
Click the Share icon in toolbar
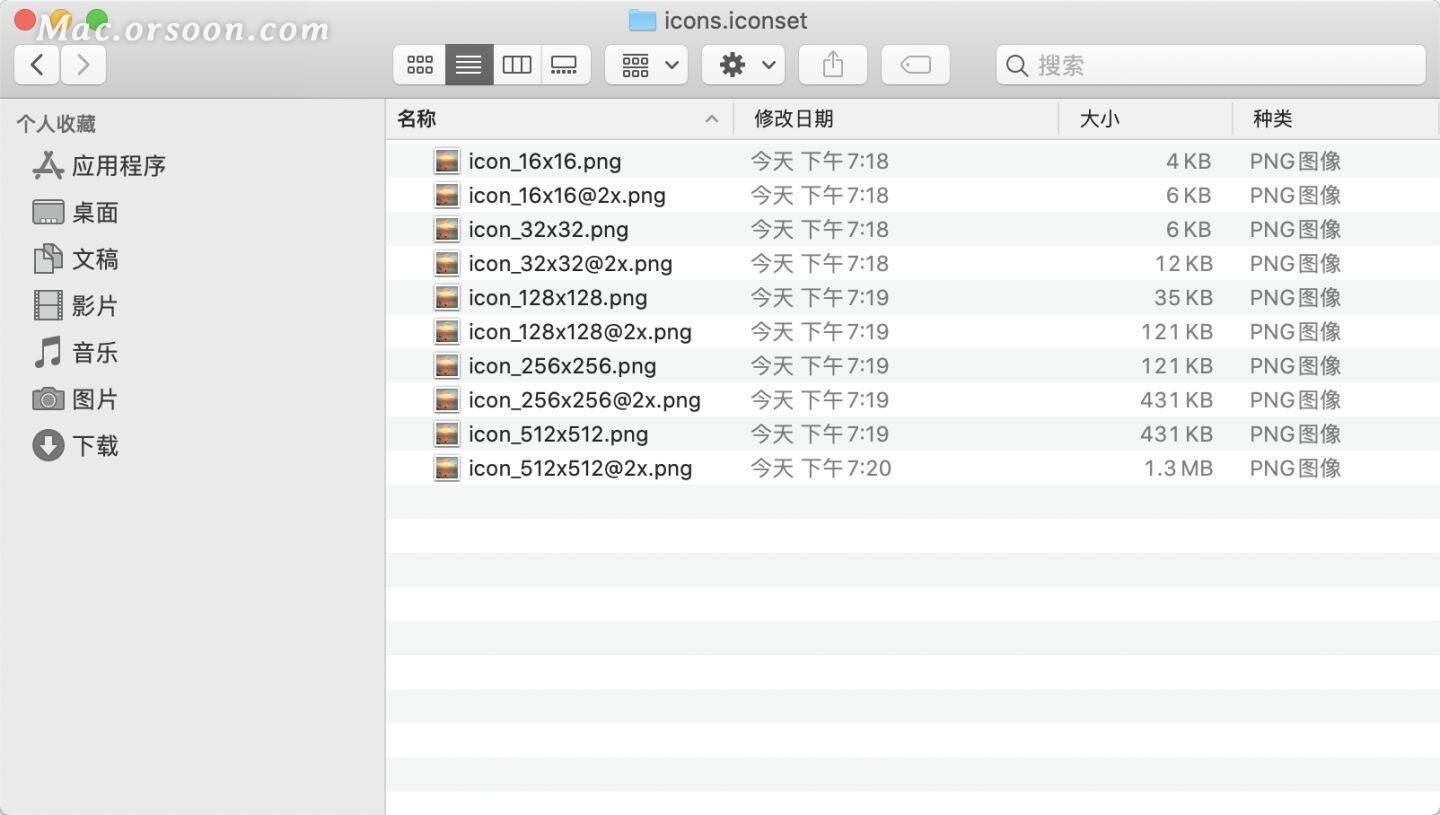tap(832, 64)
